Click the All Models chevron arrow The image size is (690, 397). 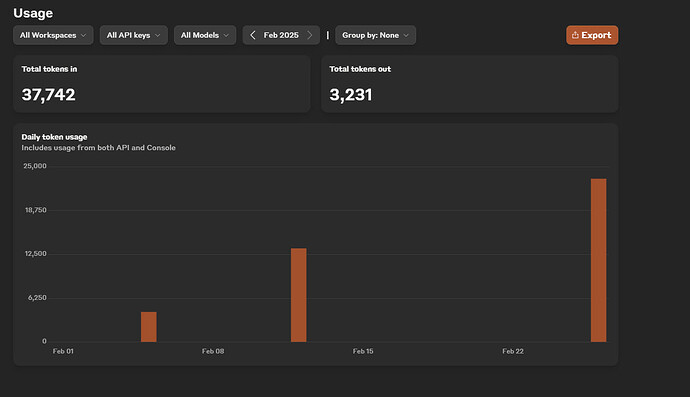[226, 35]
